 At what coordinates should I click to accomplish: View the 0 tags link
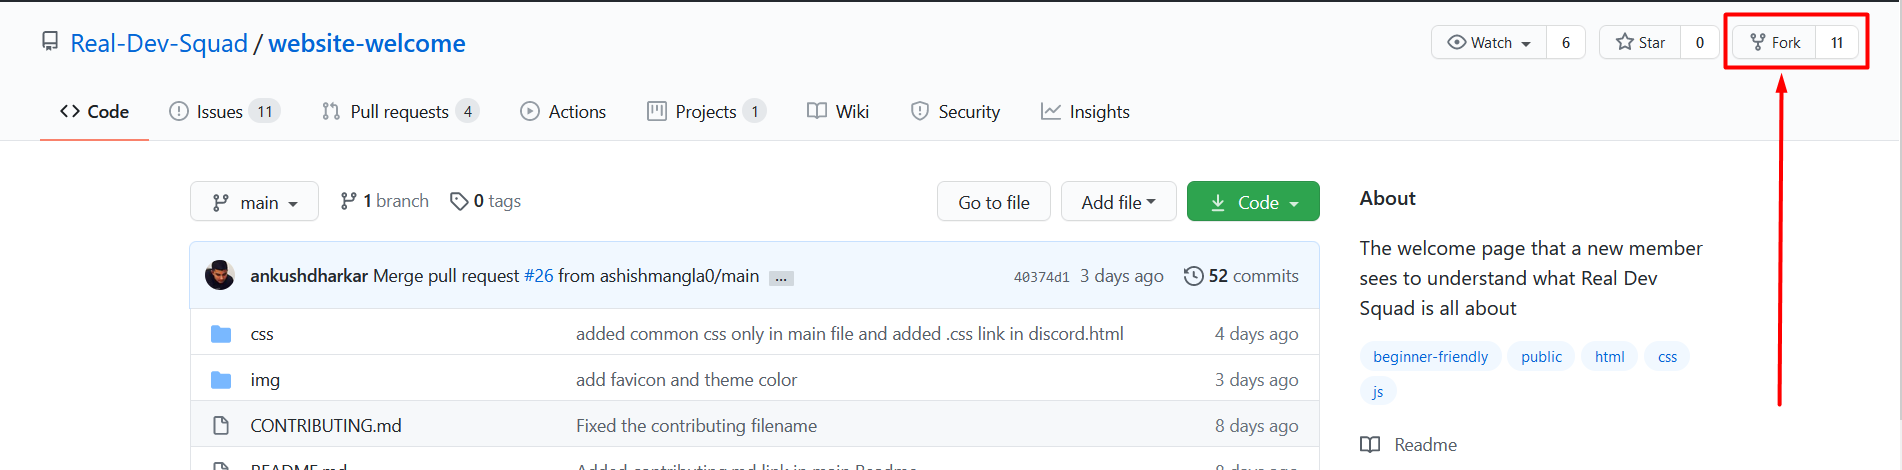pos(485,201)
